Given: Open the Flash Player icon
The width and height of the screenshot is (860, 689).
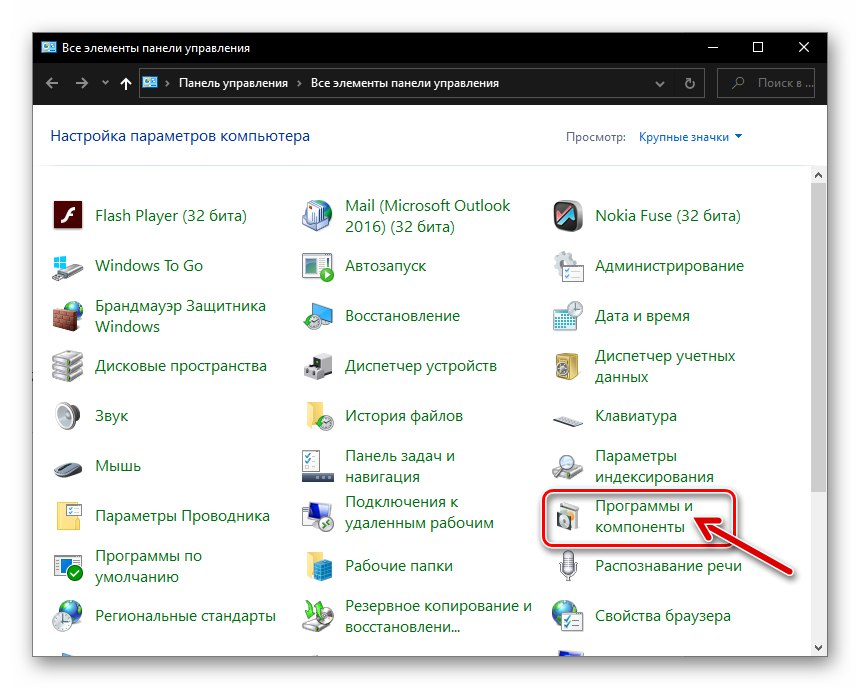Looking at the screenshot, I should [66, 216].
